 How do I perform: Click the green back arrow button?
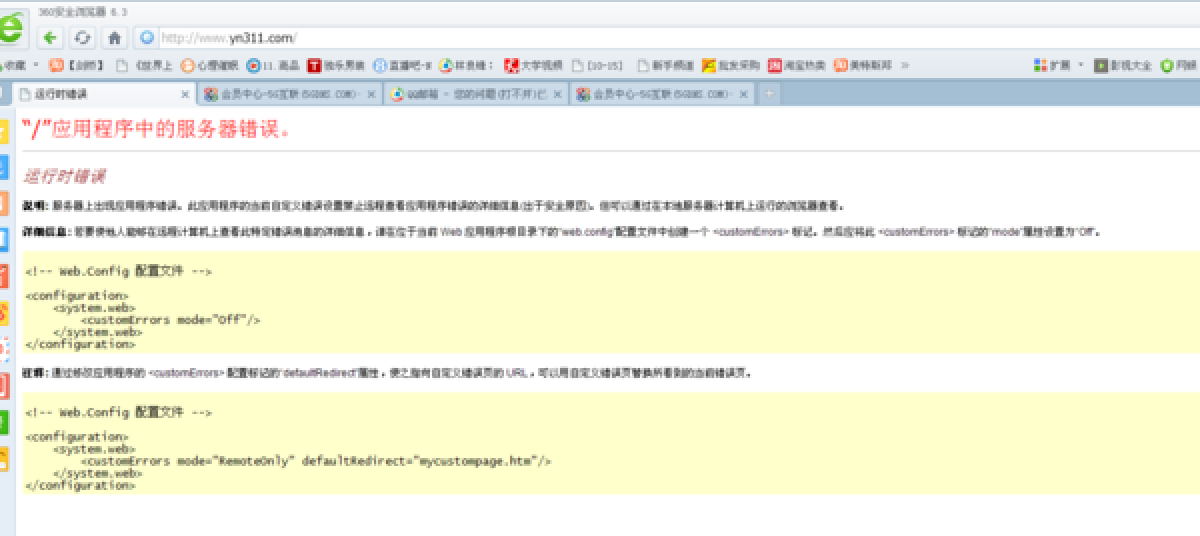(50, 38)
